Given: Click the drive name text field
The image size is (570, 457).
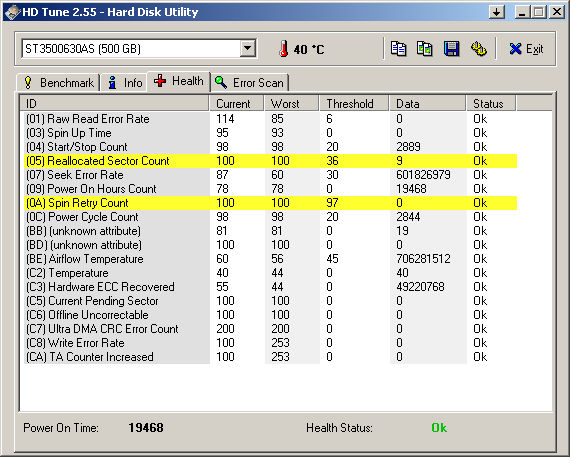Looking at the screenshot, I should click(131, 48).
